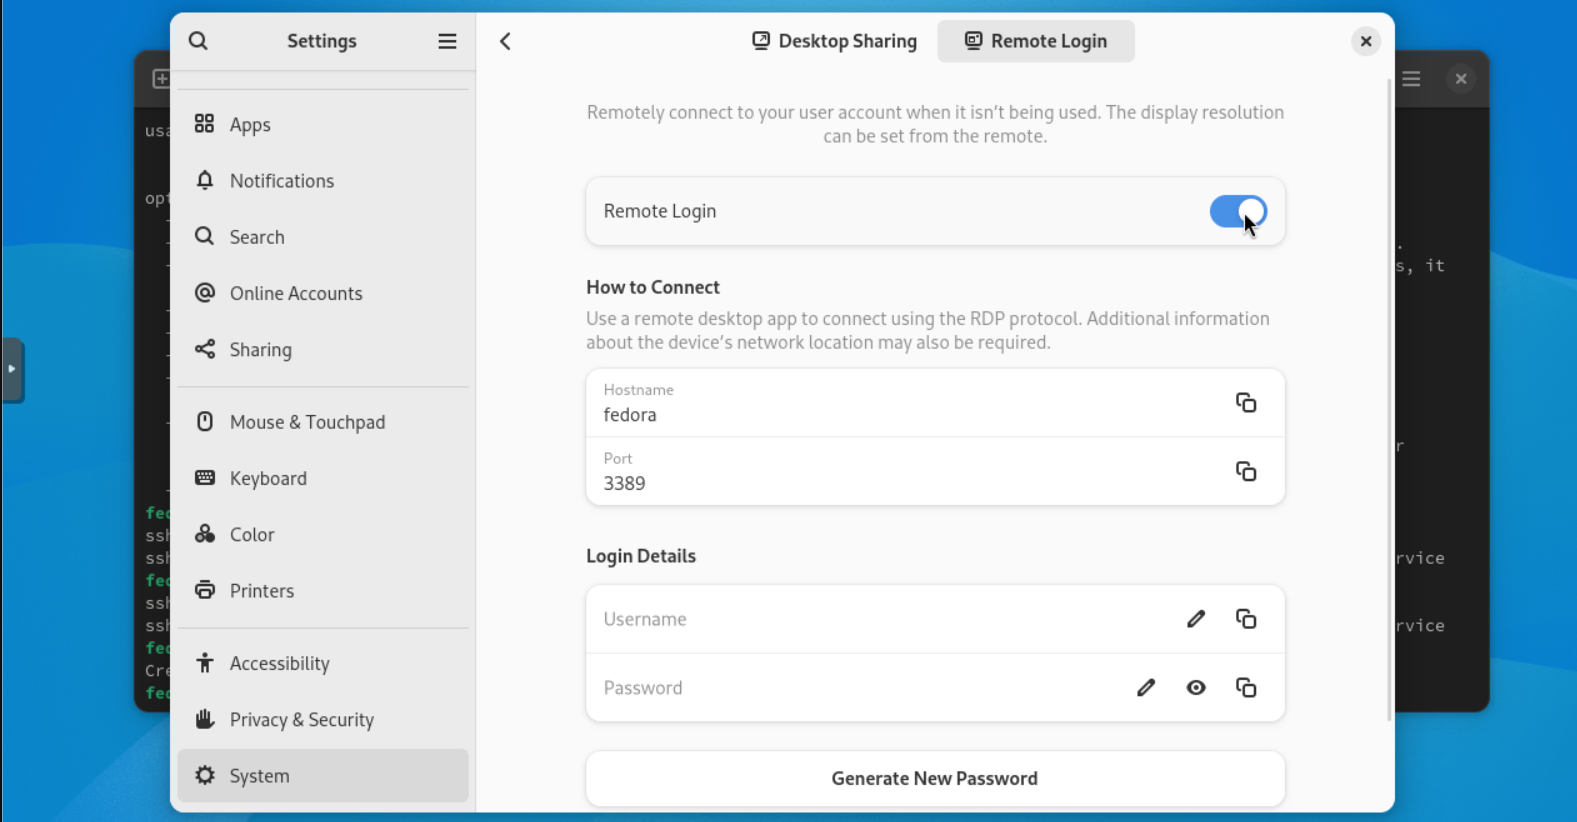Copy the Hostname fedora value
Image resolution: width=1577 pixels, height=822 pixels.
click(1246, 403)
